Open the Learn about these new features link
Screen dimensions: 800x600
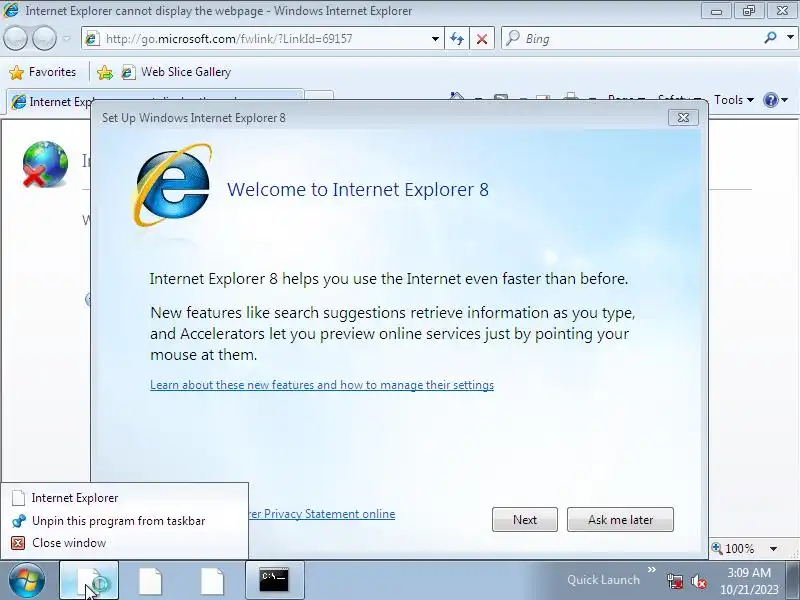pos(322,385)
